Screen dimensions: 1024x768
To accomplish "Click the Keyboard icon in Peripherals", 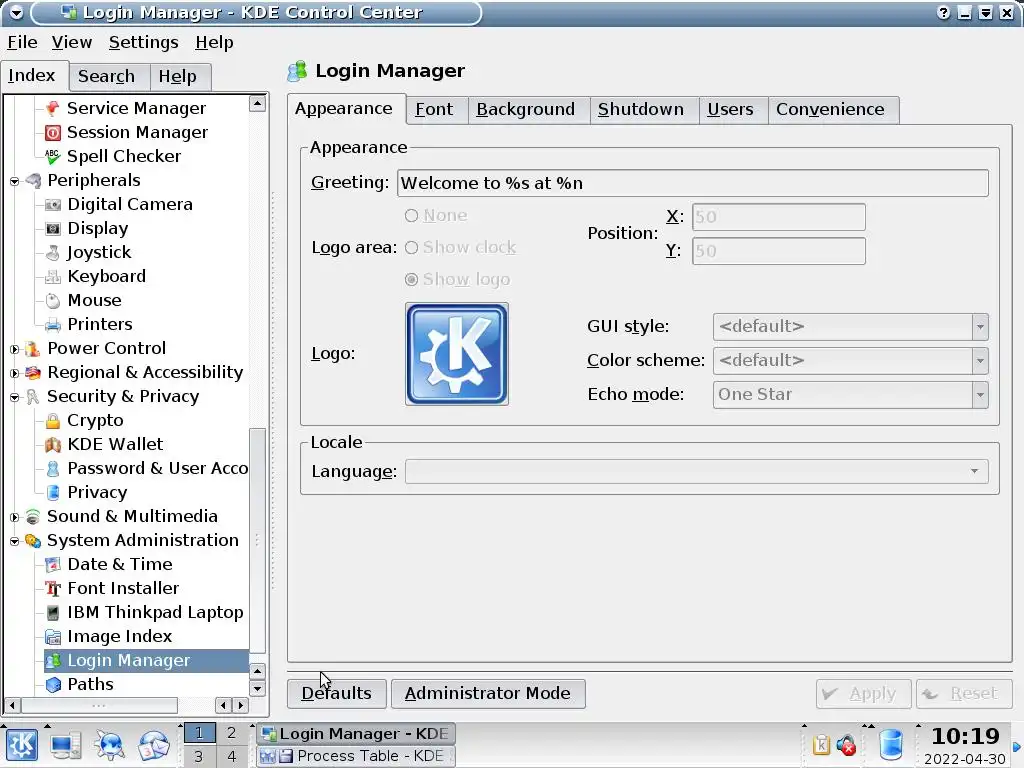I will pos(53,277).
